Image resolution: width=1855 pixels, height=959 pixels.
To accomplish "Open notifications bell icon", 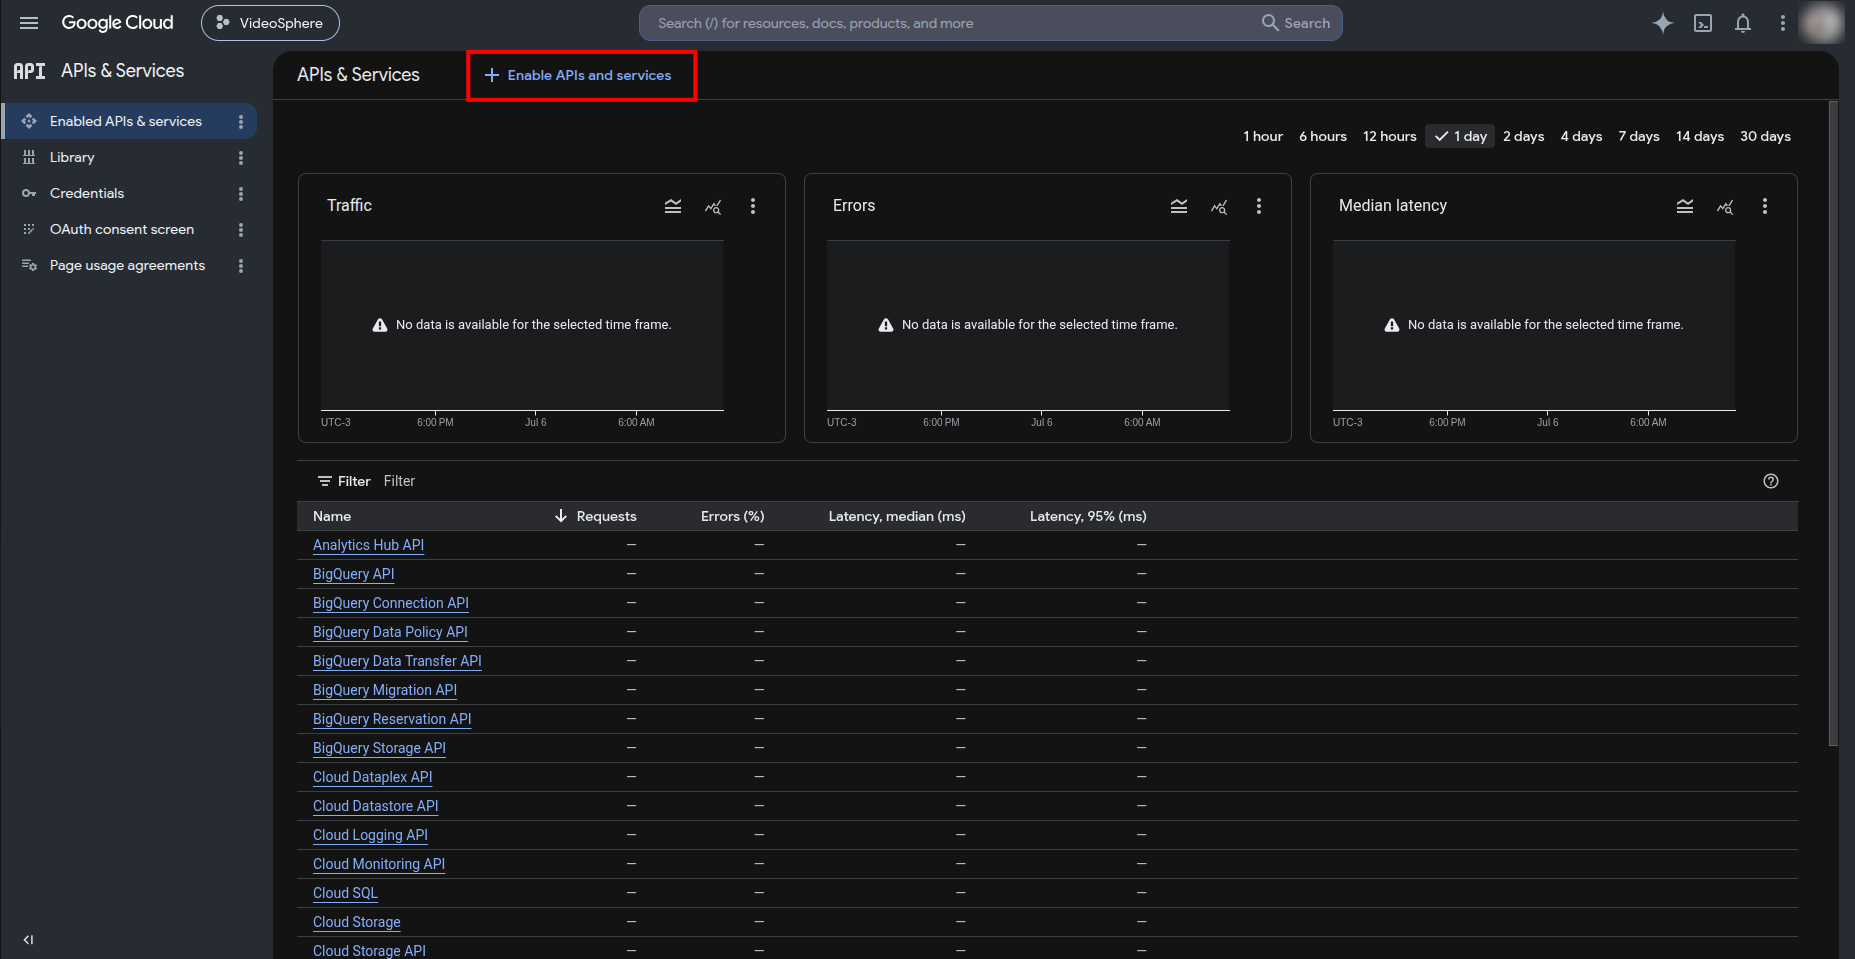I will pyautogui.click(x=1743, y=23).
